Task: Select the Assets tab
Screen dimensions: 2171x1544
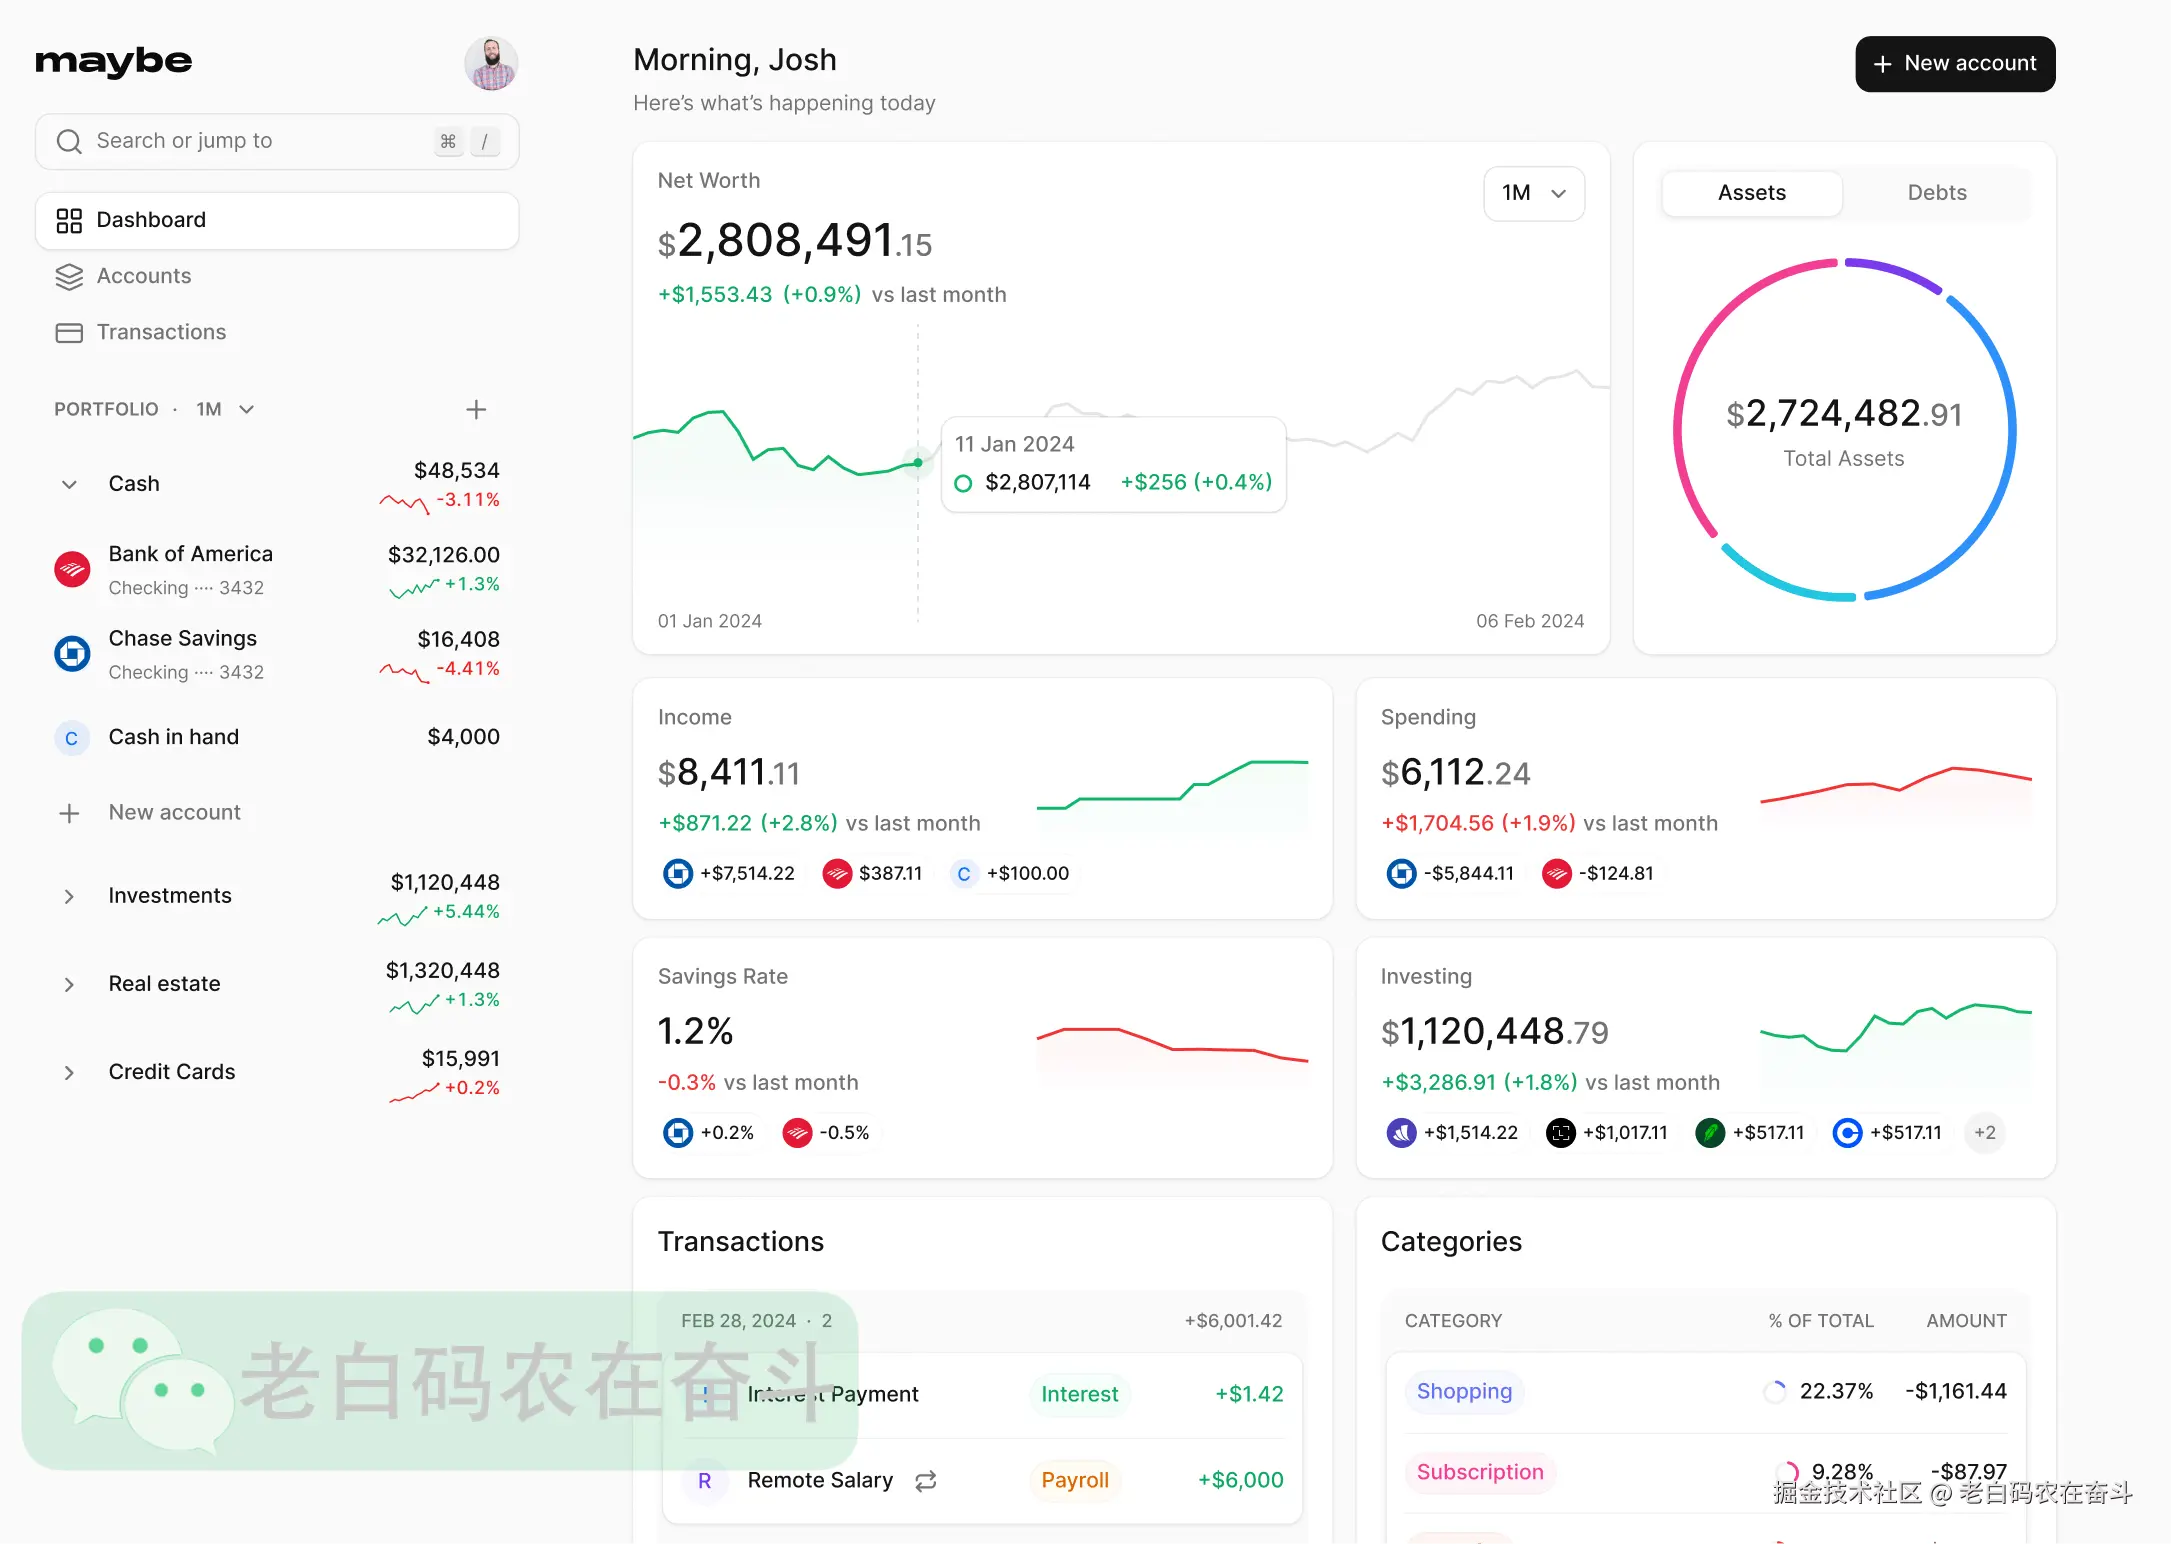Action: point(1751,193)
